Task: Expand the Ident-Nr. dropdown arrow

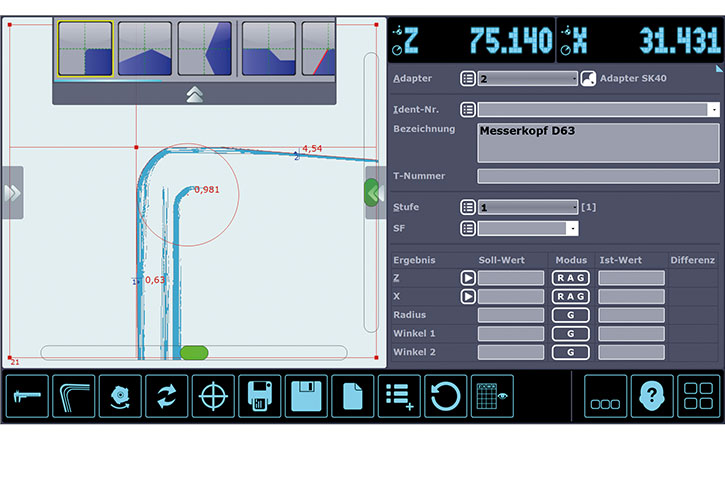Action: (x=714, y=110)
